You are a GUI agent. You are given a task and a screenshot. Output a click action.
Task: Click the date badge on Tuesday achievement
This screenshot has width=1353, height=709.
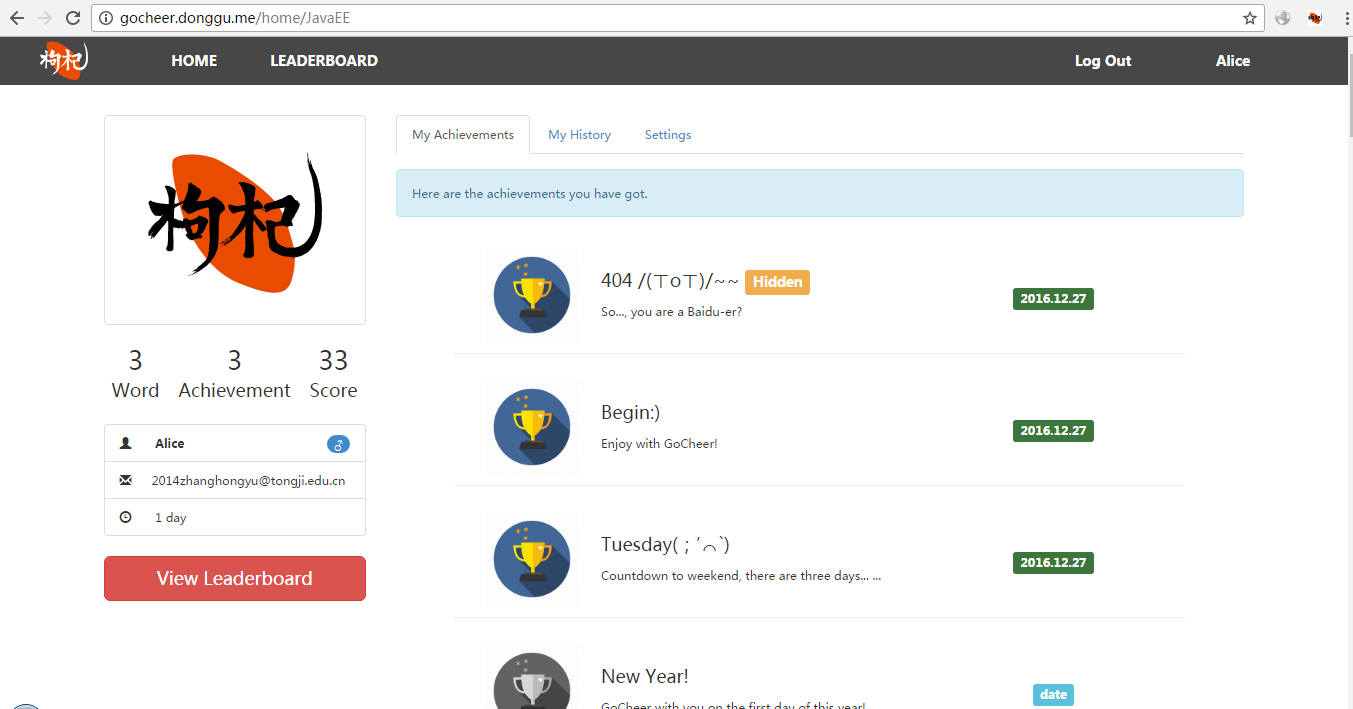(x=1053, y=563)
